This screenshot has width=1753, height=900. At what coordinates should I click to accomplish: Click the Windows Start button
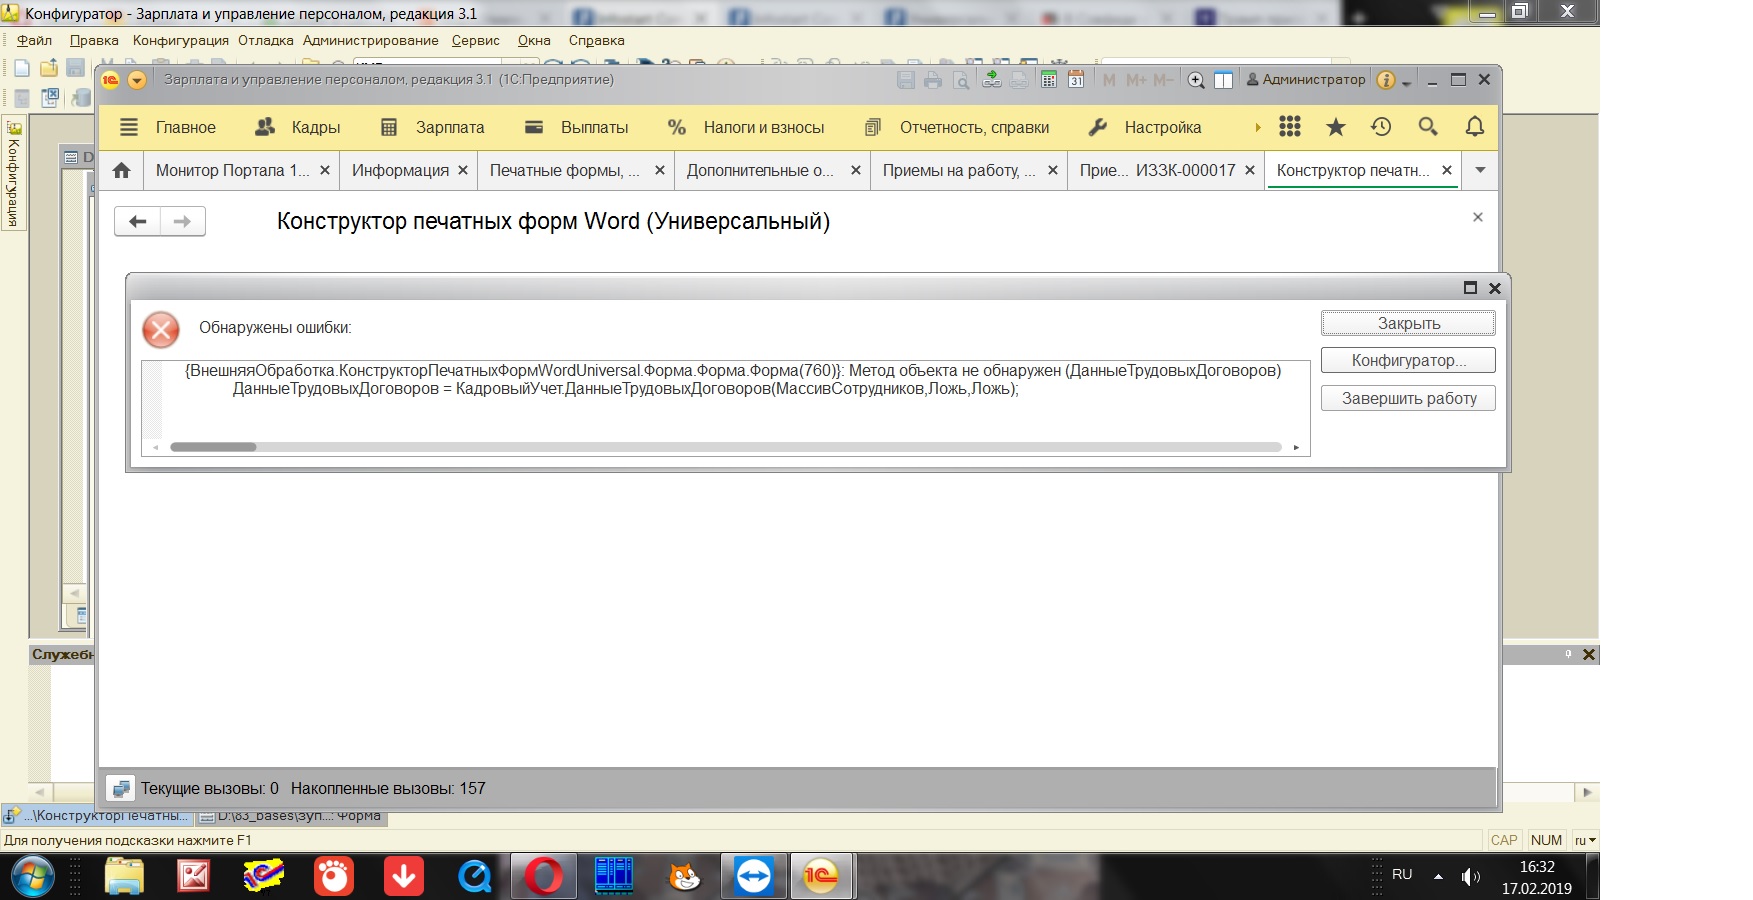coord(32,877)
